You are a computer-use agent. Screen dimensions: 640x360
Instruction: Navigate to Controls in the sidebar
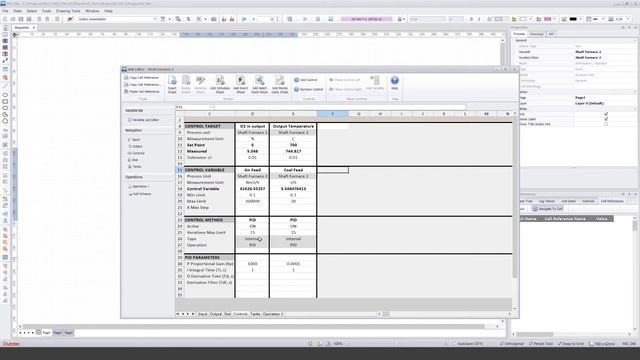137,153
